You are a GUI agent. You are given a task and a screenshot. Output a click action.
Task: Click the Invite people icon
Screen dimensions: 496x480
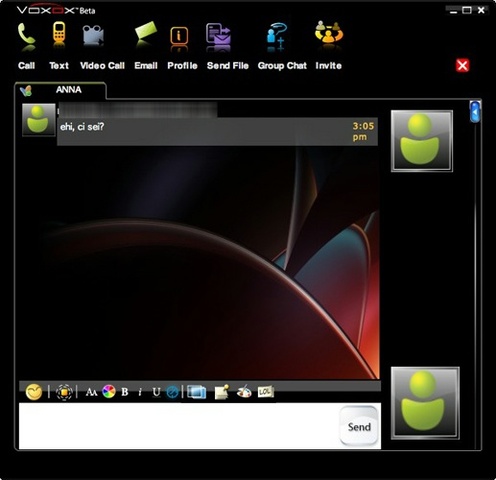pos(329,32)
